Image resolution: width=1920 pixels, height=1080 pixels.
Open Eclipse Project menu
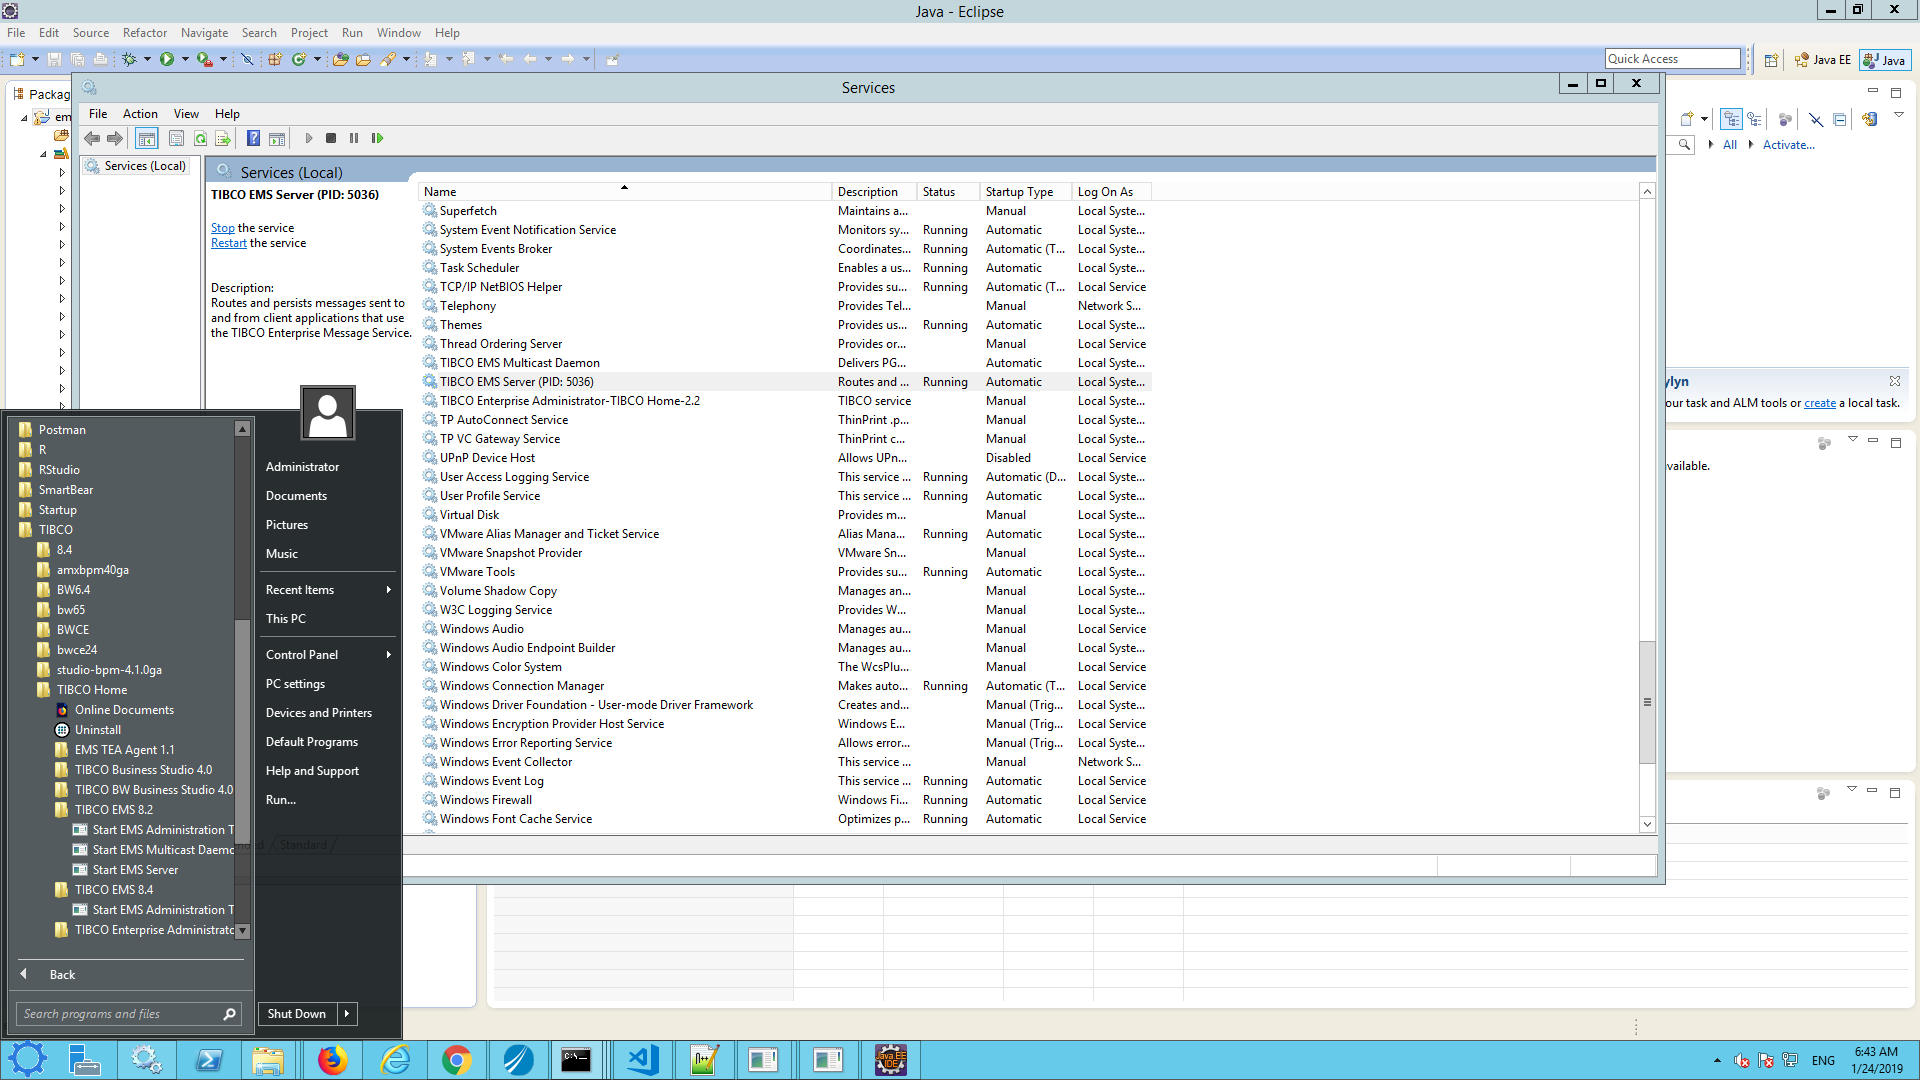click(309, 33)
